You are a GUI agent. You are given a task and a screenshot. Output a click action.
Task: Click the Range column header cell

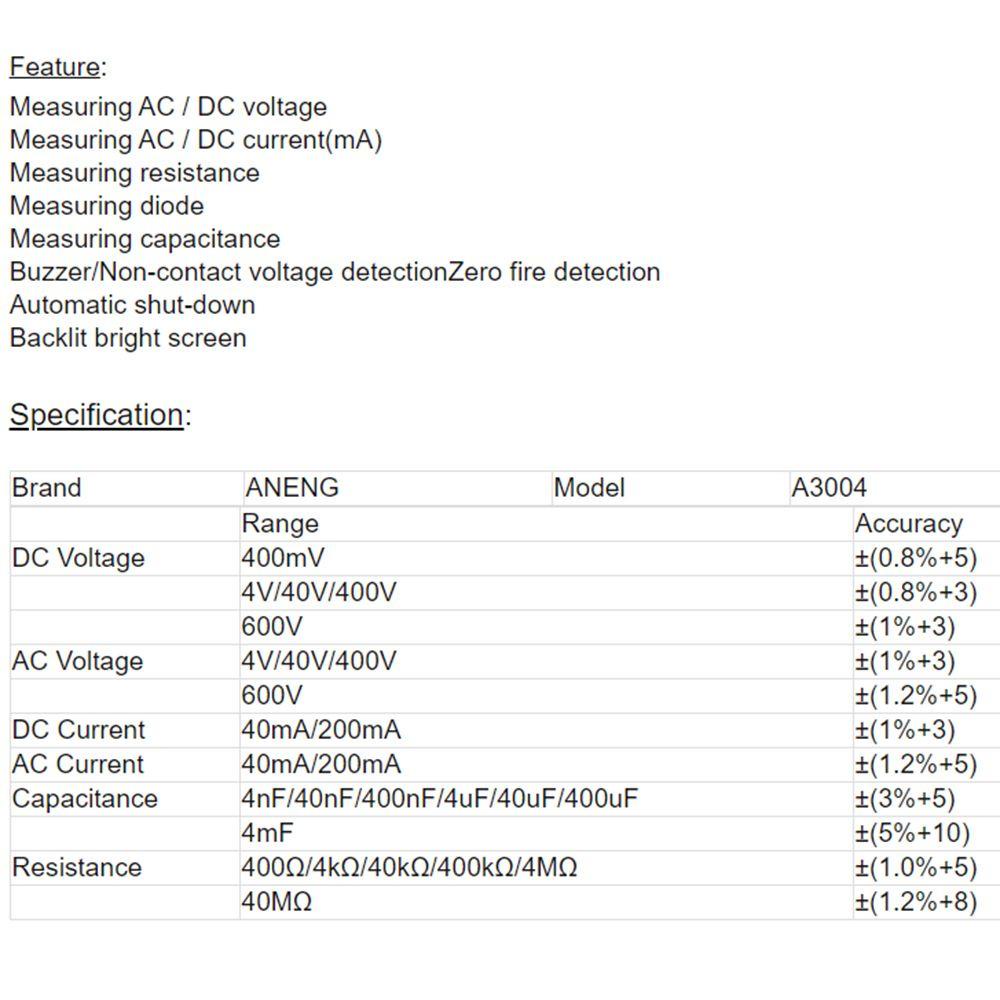point(280,523)
